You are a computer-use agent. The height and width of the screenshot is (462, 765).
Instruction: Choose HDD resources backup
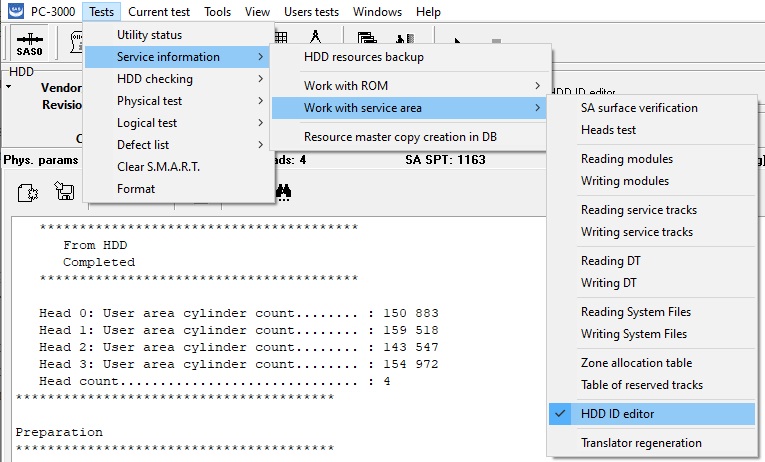click(364, 57)
